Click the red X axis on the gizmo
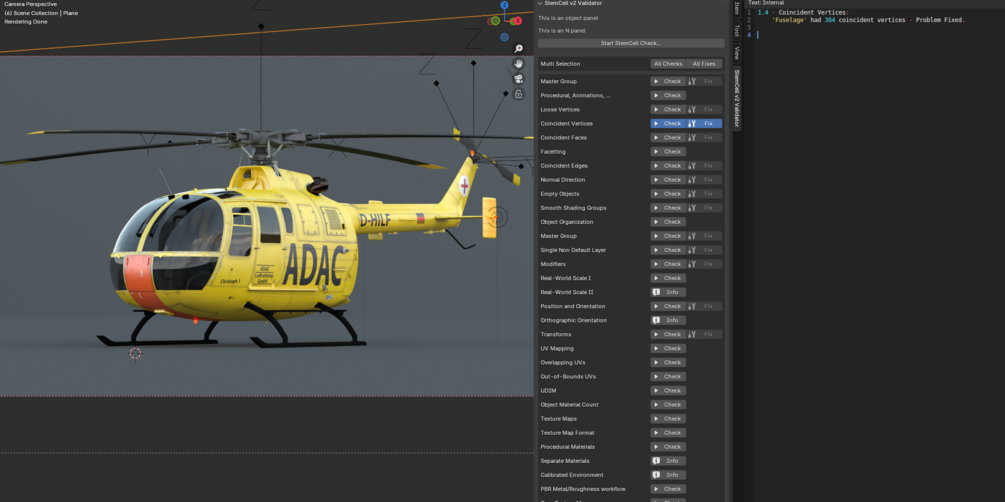The image size is (1005, 502). [x=516, y=21]
